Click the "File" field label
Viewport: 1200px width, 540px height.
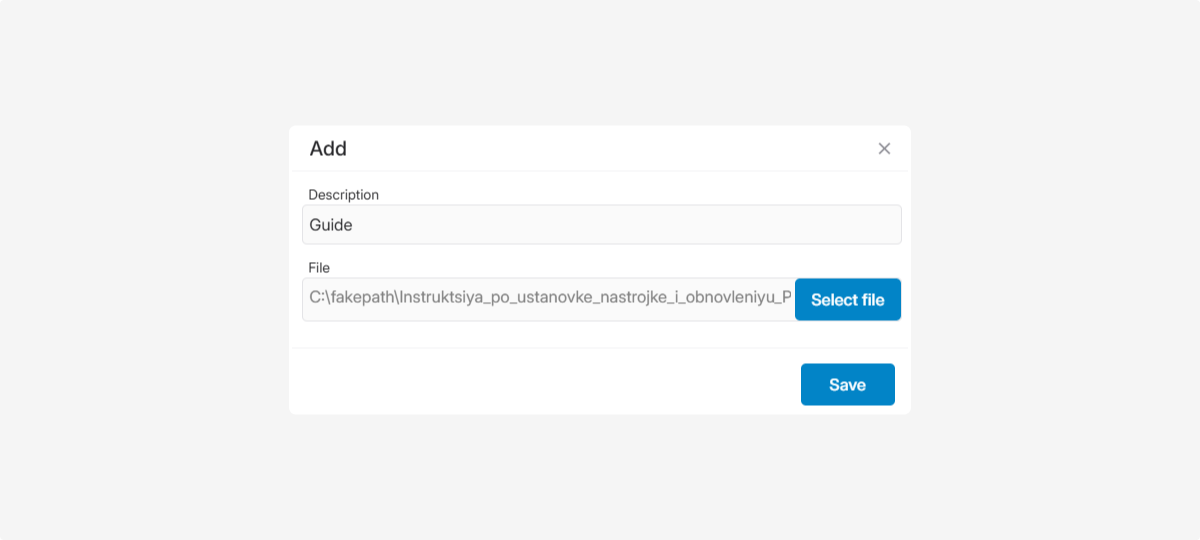point(319,268)
